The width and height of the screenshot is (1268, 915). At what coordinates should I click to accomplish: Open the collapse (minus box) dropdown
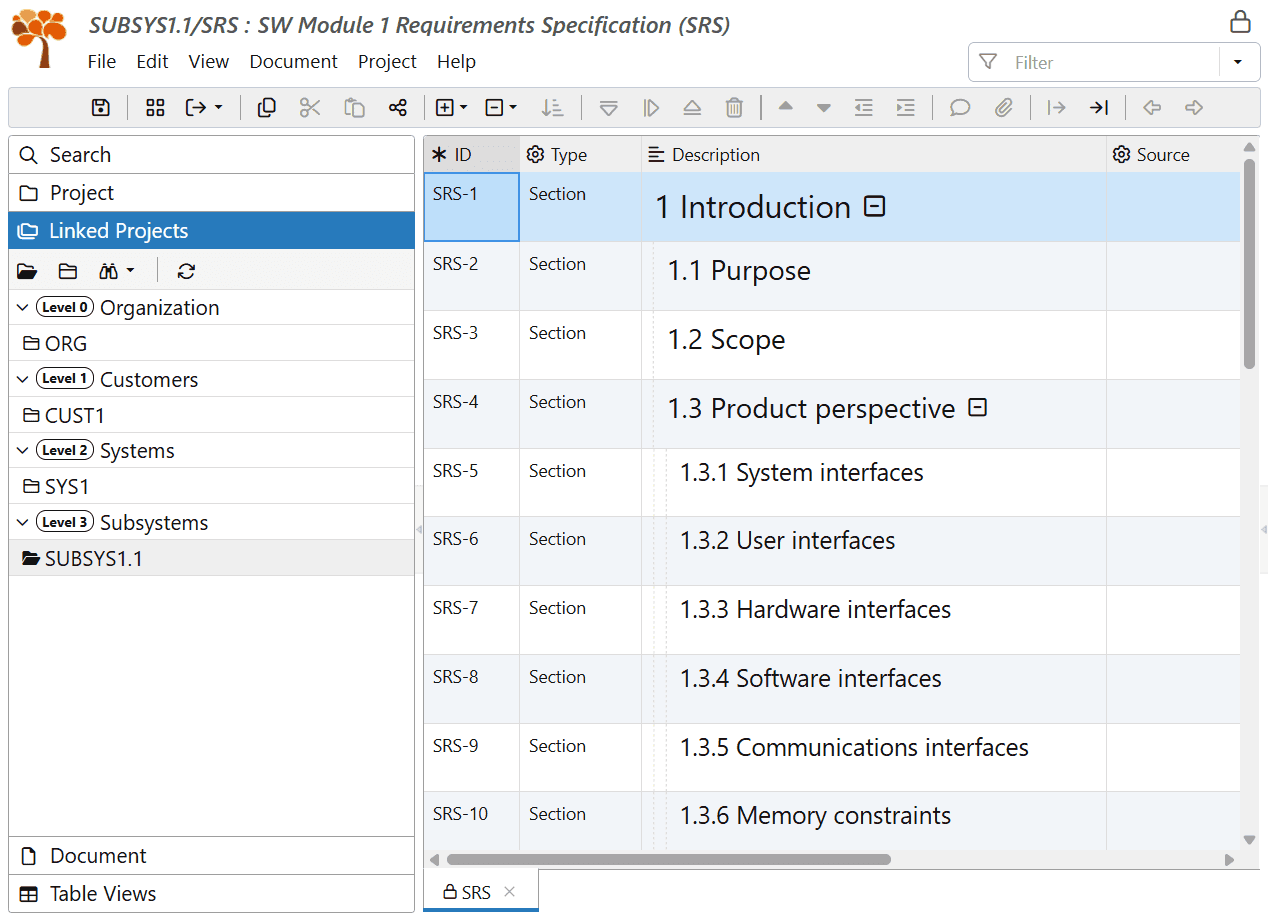coord(501,108)
